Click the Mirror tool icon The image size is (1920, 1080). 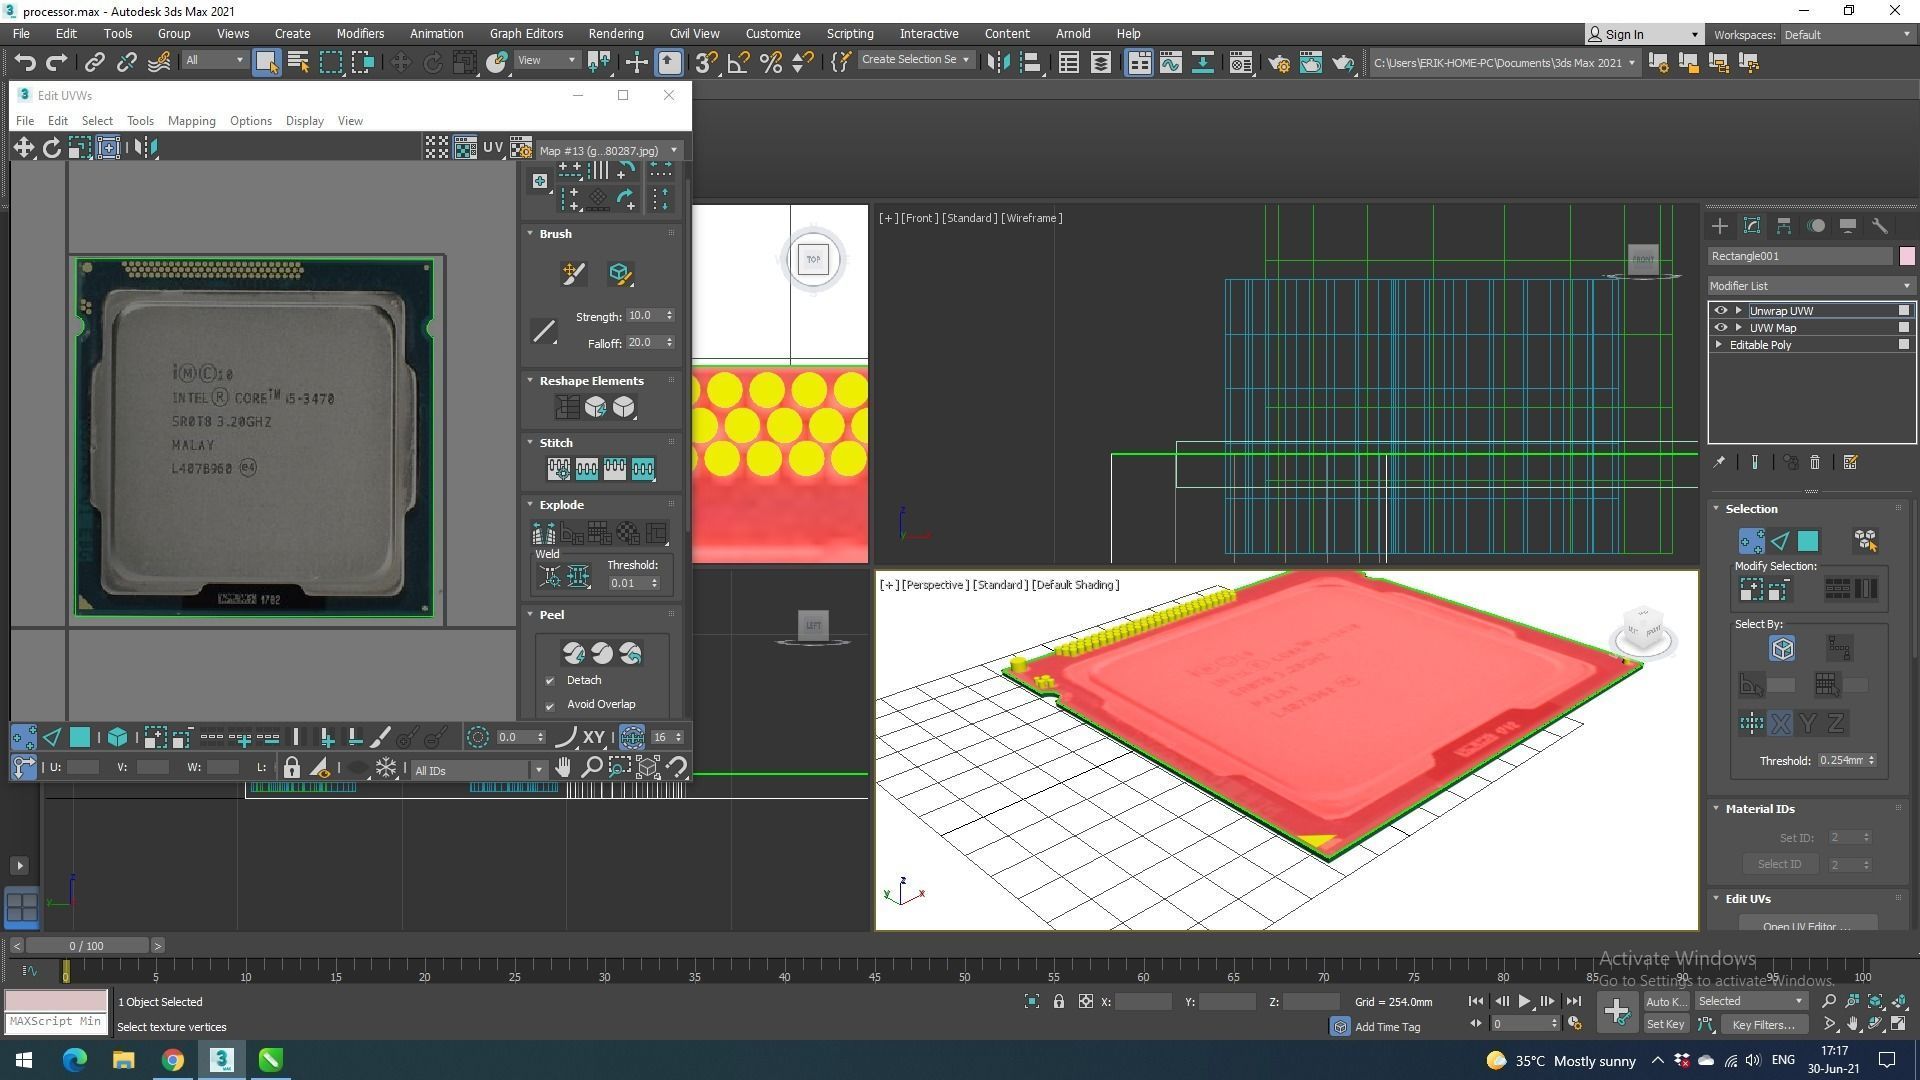tap(998, 62)
